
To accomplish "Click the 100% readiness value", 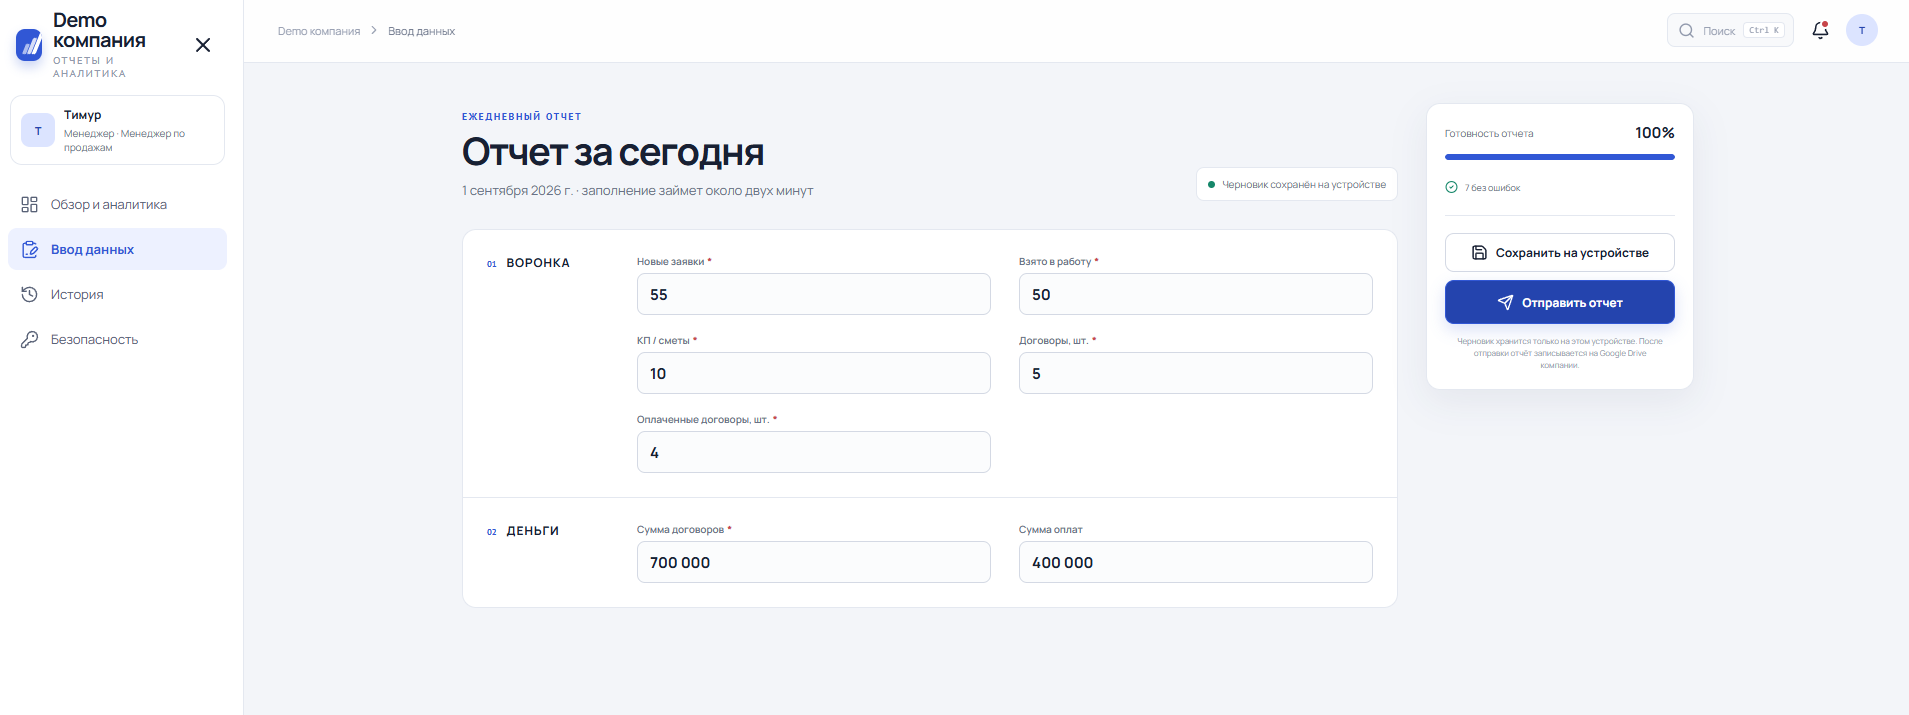I will (x=1654, y=133).
